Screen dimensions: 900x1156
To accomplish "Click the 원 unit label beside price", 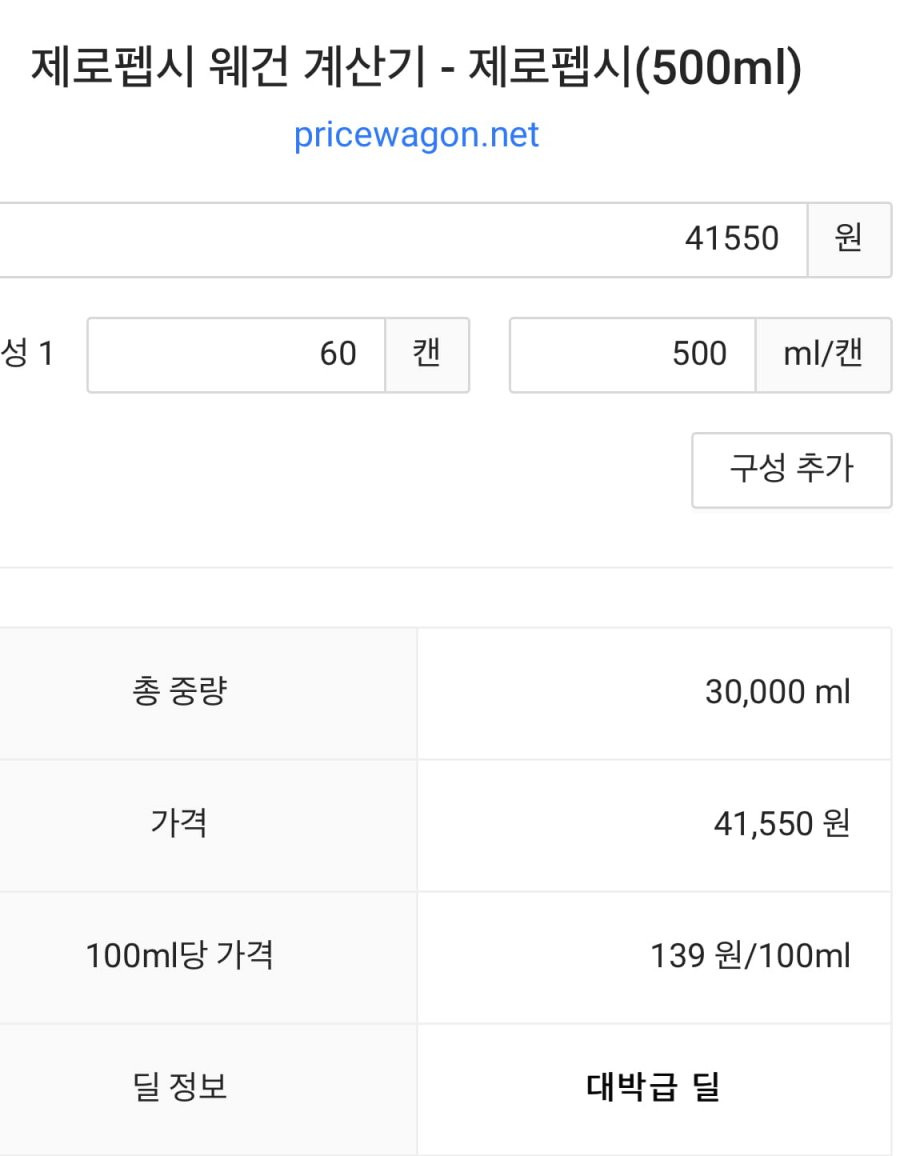I will pos(848,239).
